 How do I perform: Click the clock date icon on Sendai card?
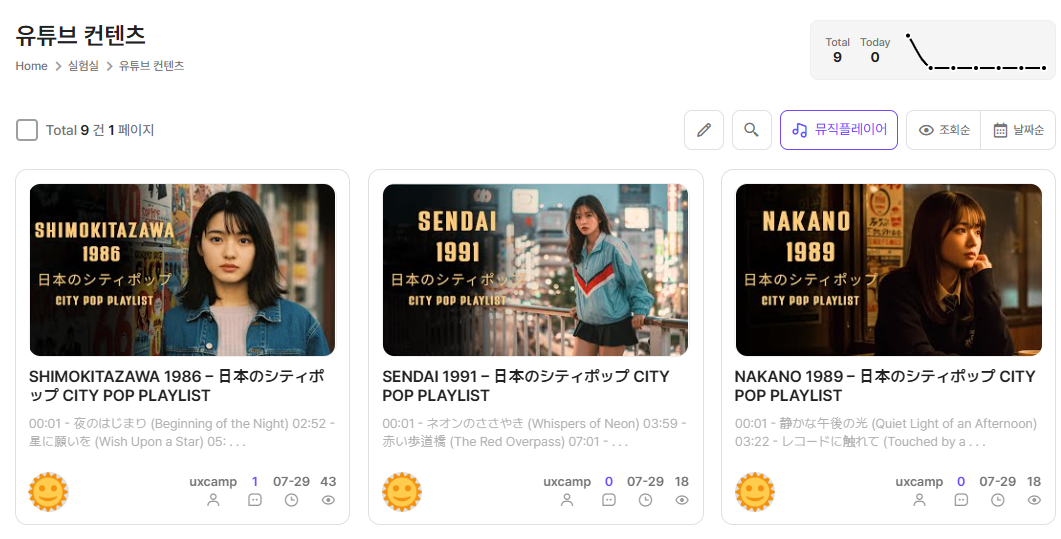click(x=646, y=500)
